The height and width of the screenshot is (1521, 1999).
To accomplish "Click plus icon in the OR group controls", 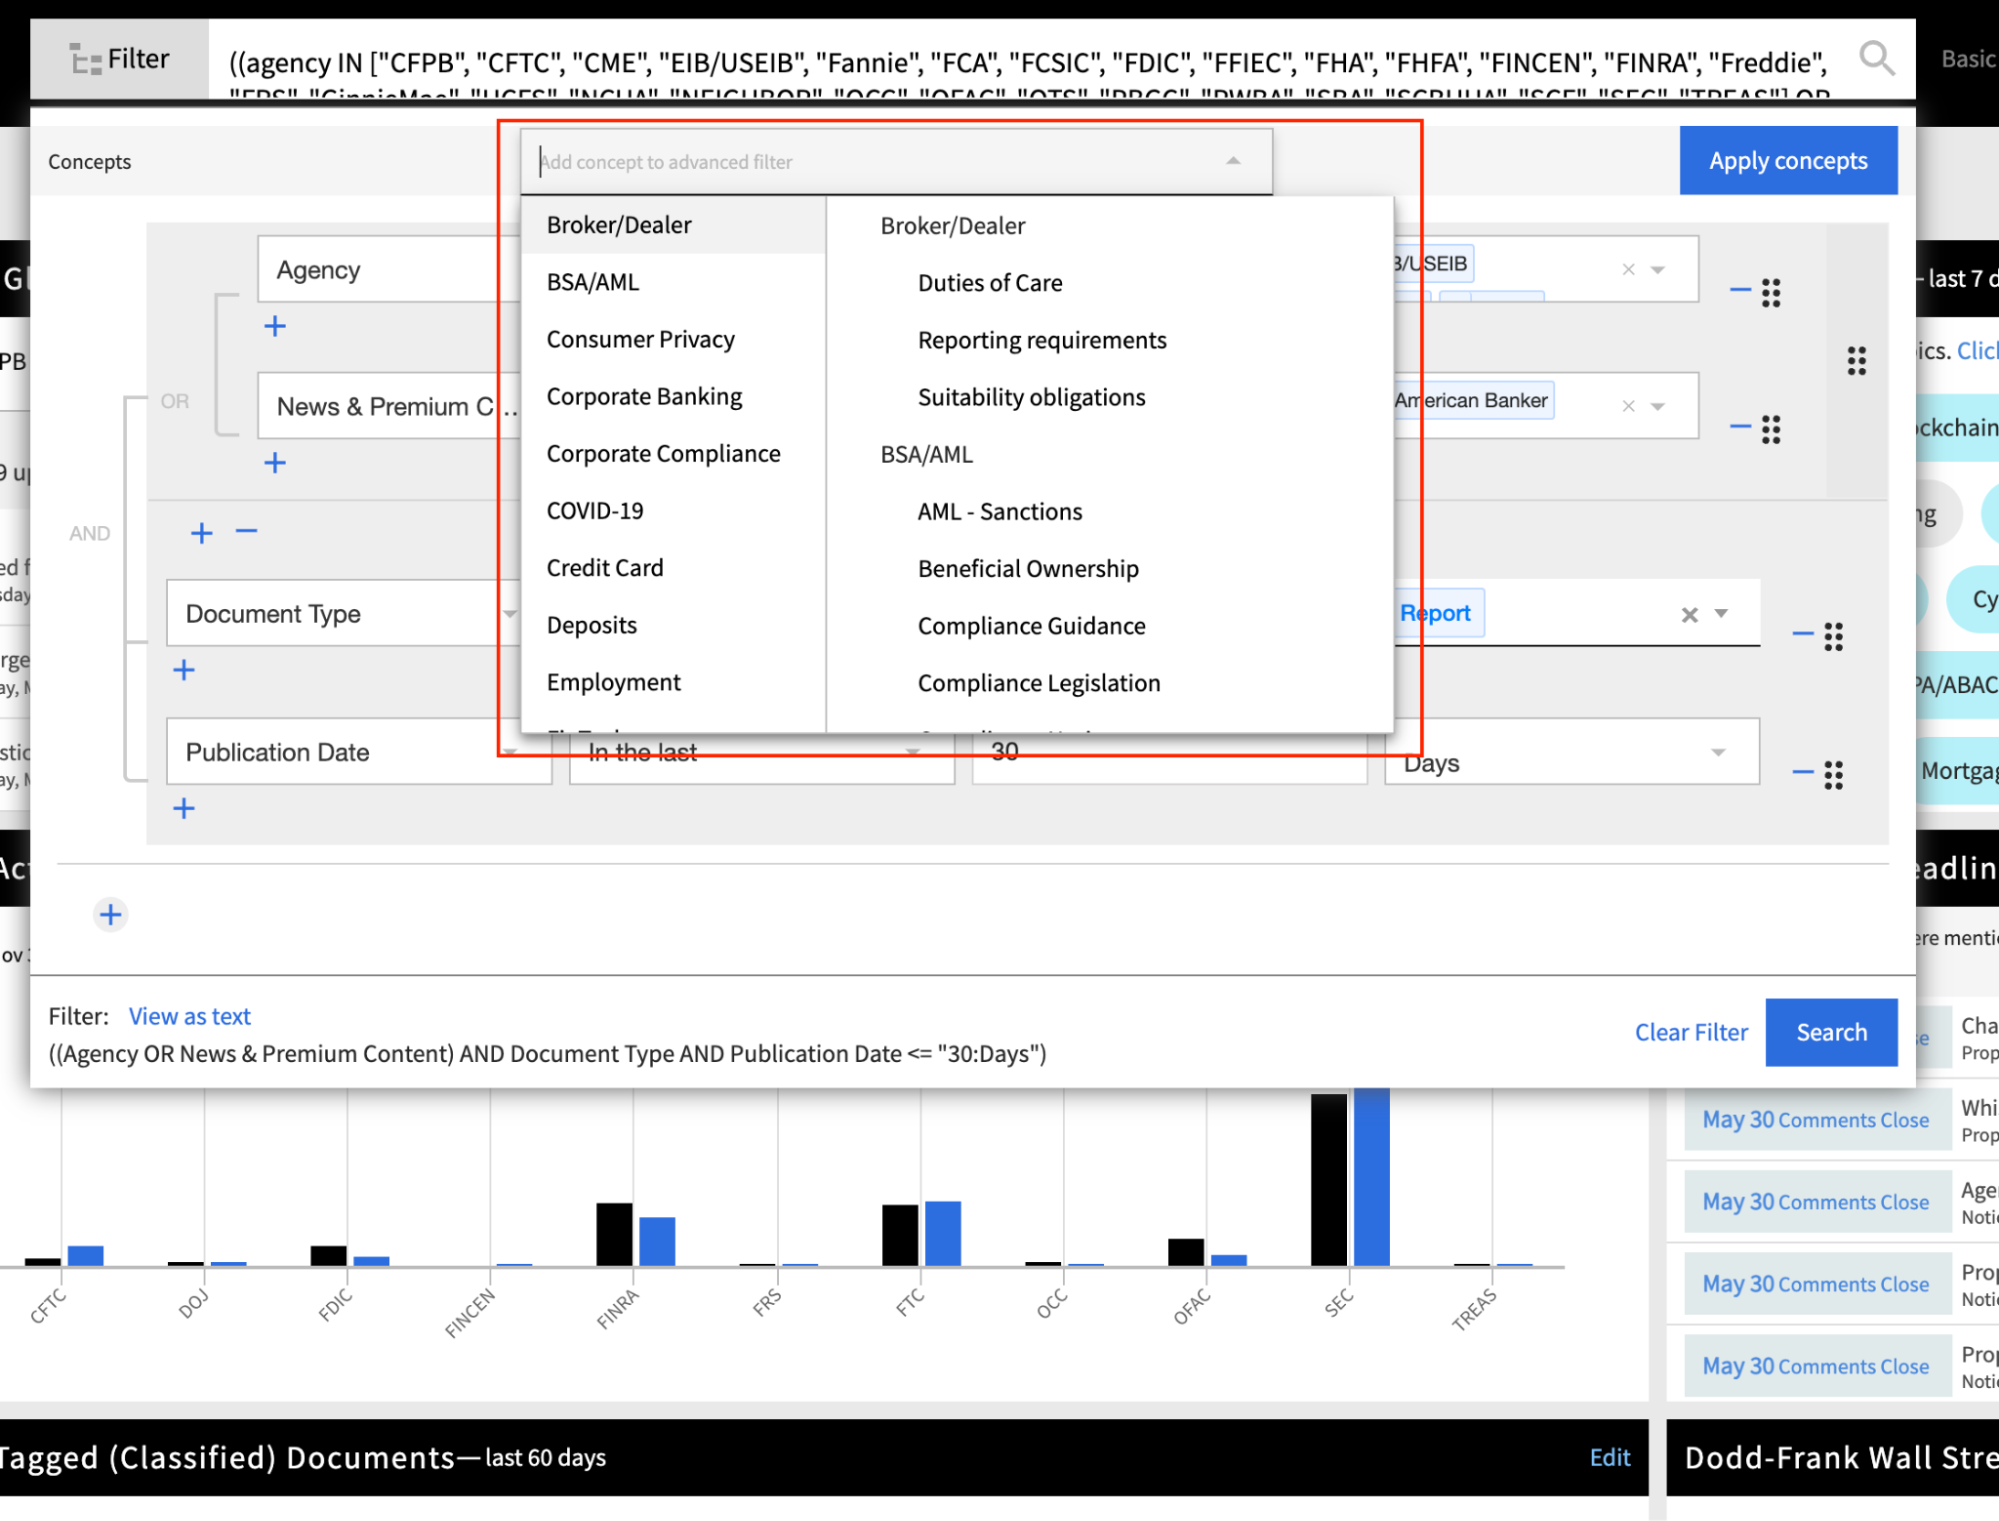I will coord(202,533).
